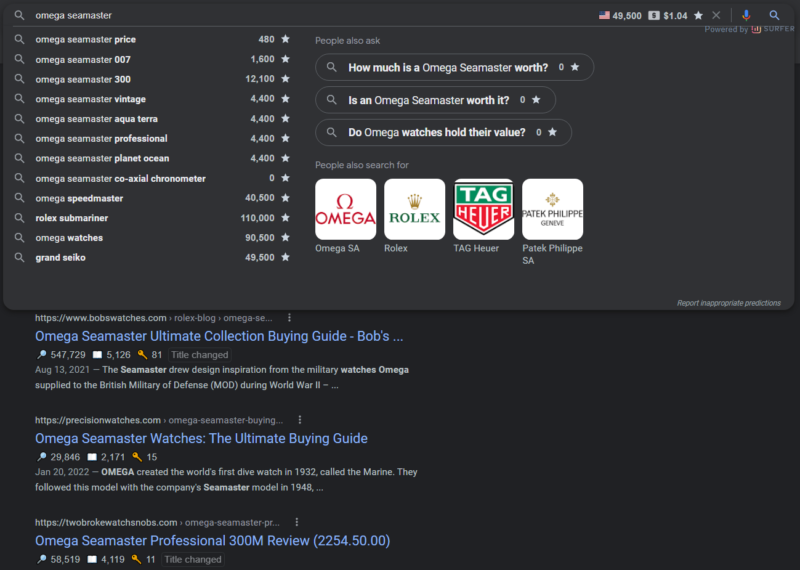This screenshot has width=800, height=570.
Task: Star the omega seamaster planet ocean keyword
Action: coord(286,158)
